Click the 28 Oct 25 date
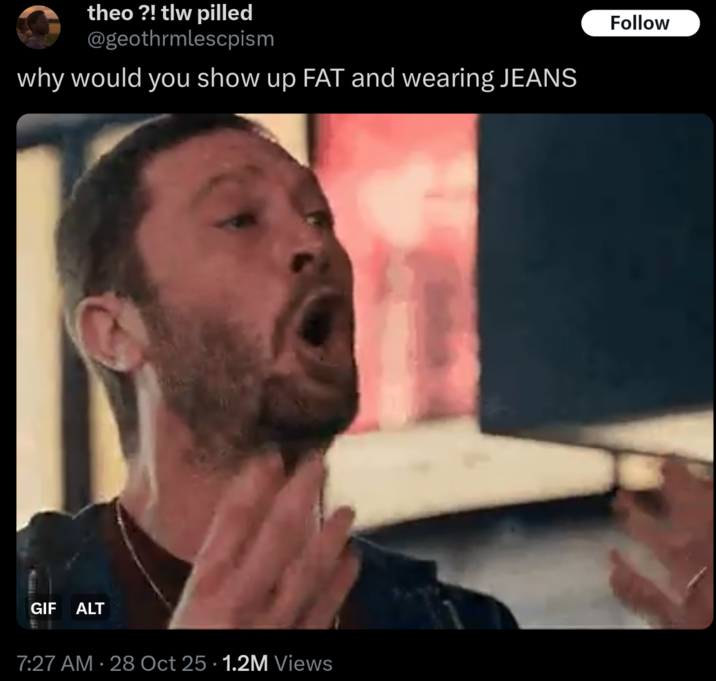This screenshot has width=716, height=681. [x=158, y=663]
